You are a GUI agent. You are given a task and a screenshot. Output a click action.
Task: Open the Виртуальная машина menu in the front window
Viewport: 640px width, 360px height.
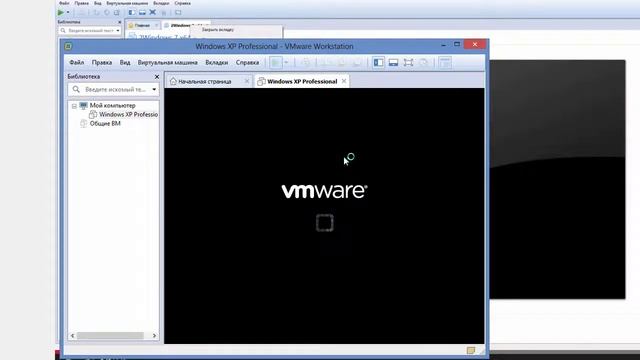pyautogui.click(x=167, y=62)
